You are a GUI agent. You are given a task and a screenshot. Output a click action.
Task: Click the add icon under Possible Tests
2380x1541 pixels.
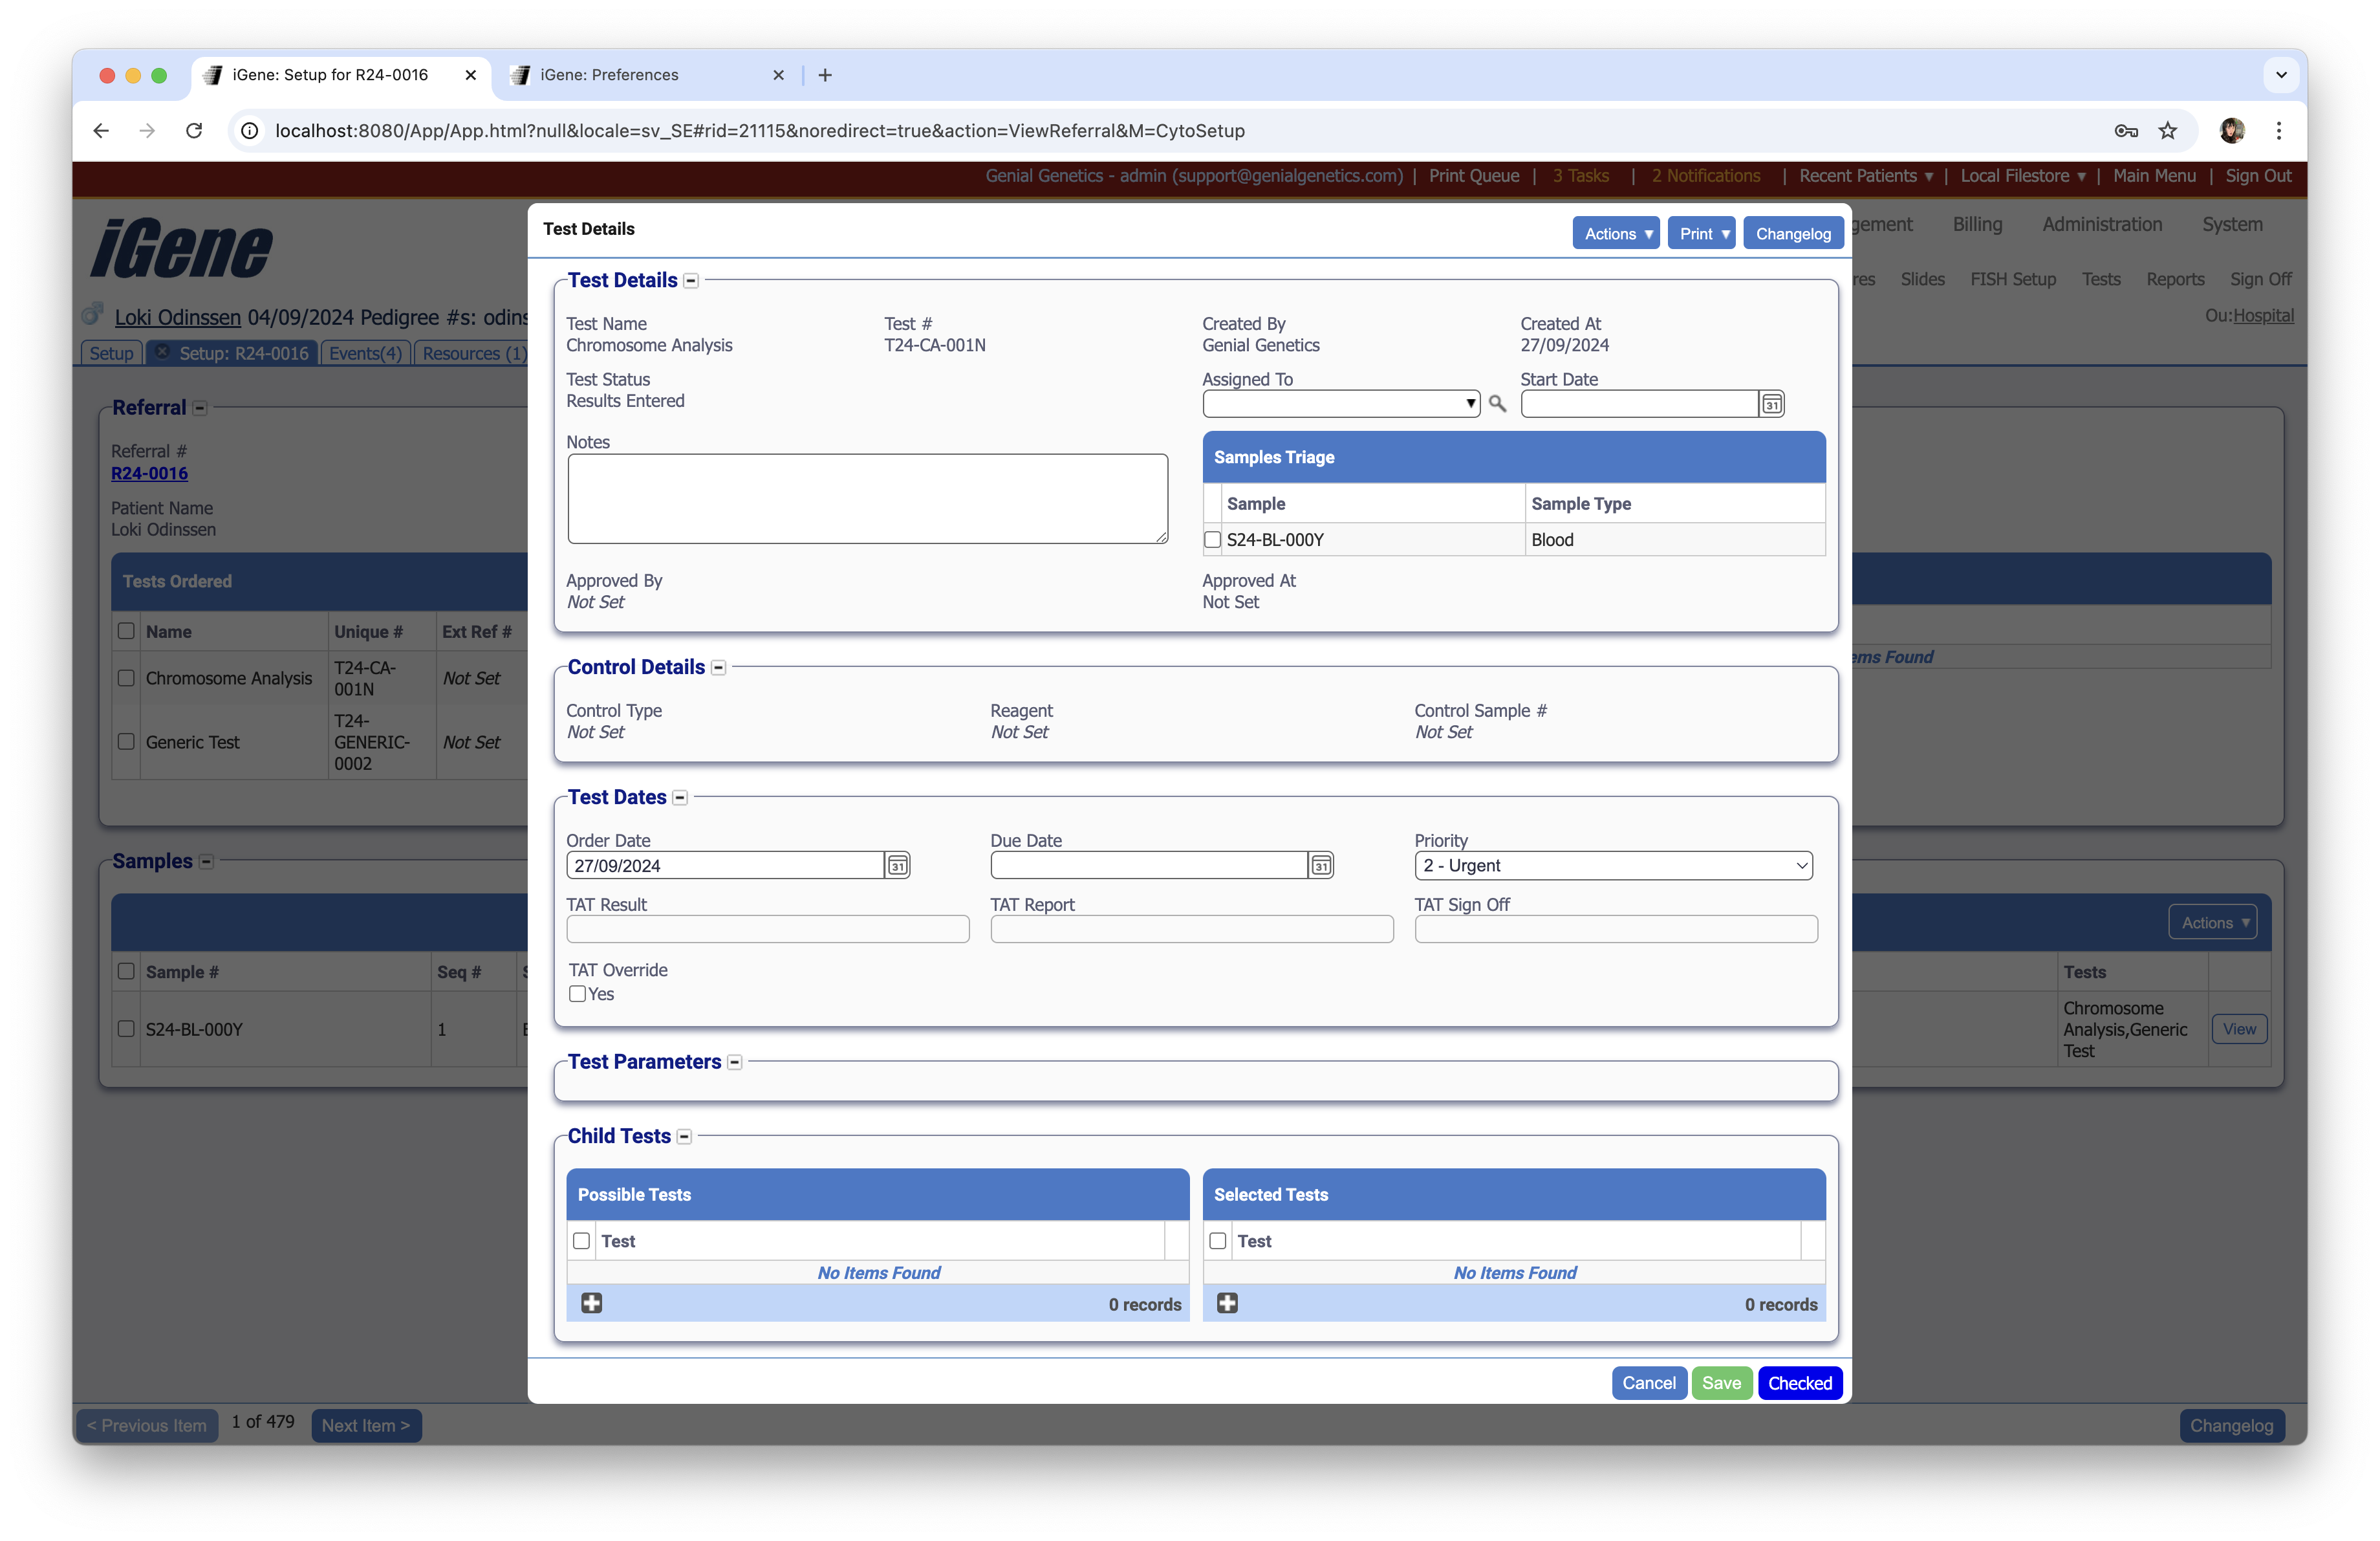click(592, 1303)
